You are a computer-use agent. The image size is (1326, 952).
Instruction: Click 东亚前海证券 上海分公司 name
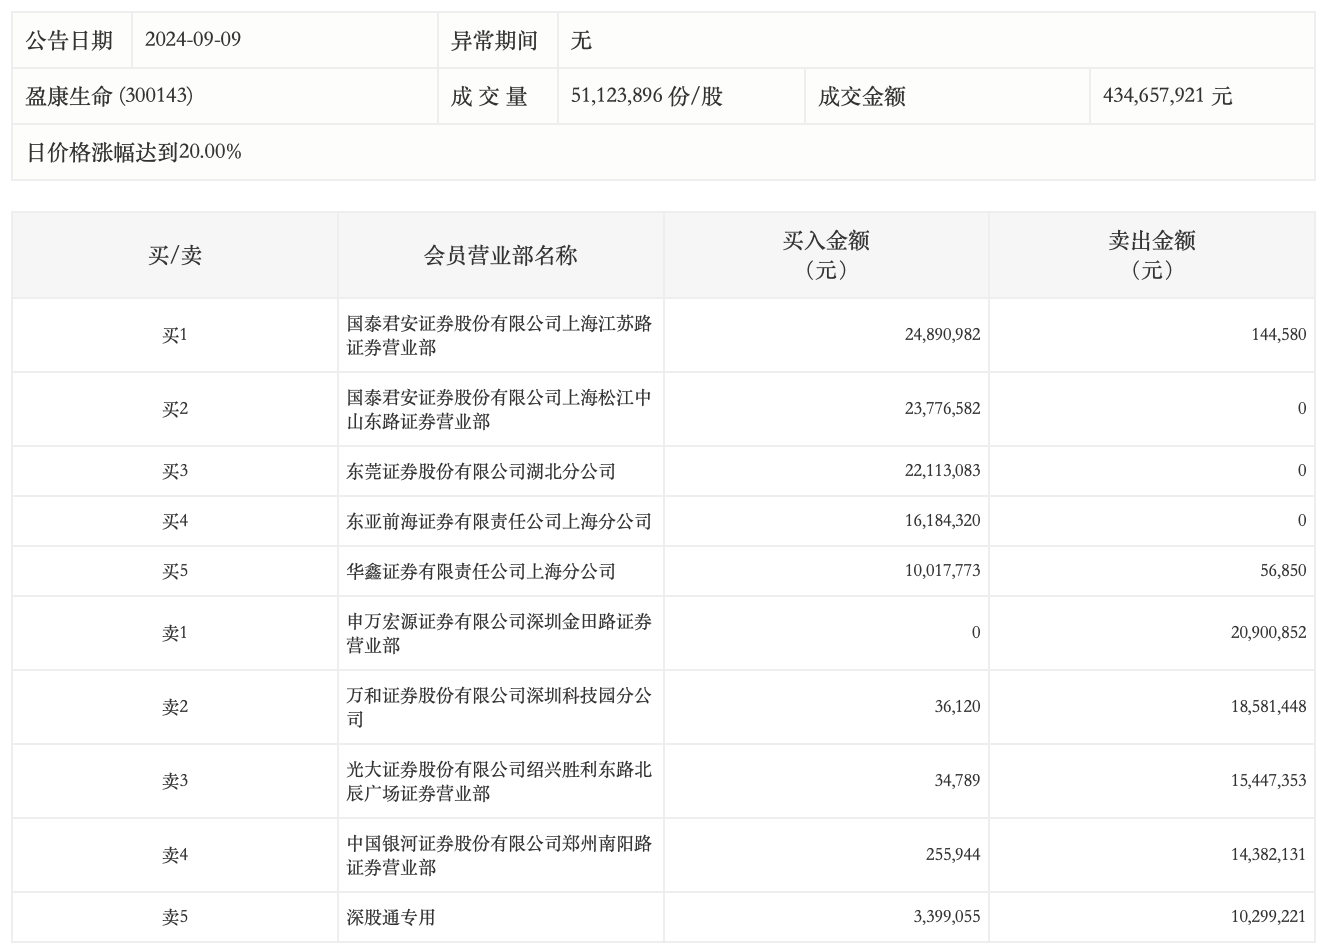(x=499, y=521)
